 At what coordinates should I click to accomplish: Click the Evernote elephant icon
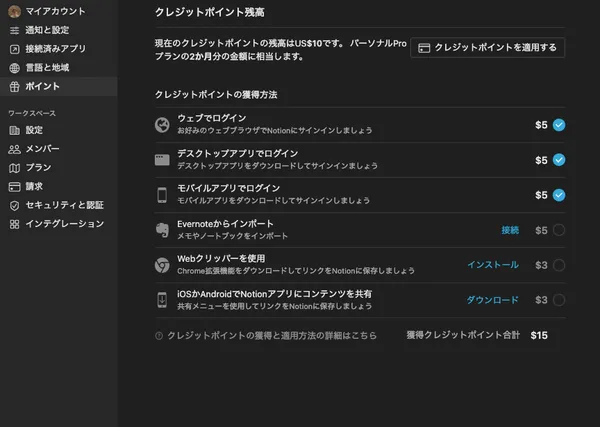(x=162, y=230)
